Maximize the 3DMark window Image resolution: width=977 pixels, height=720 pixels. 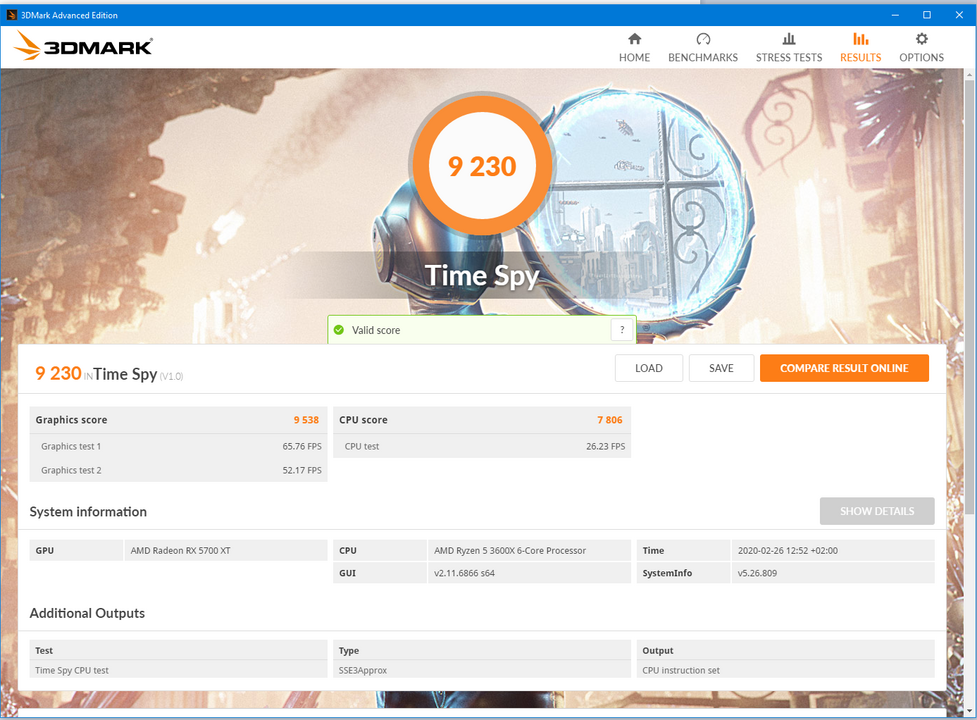[927, 15]
